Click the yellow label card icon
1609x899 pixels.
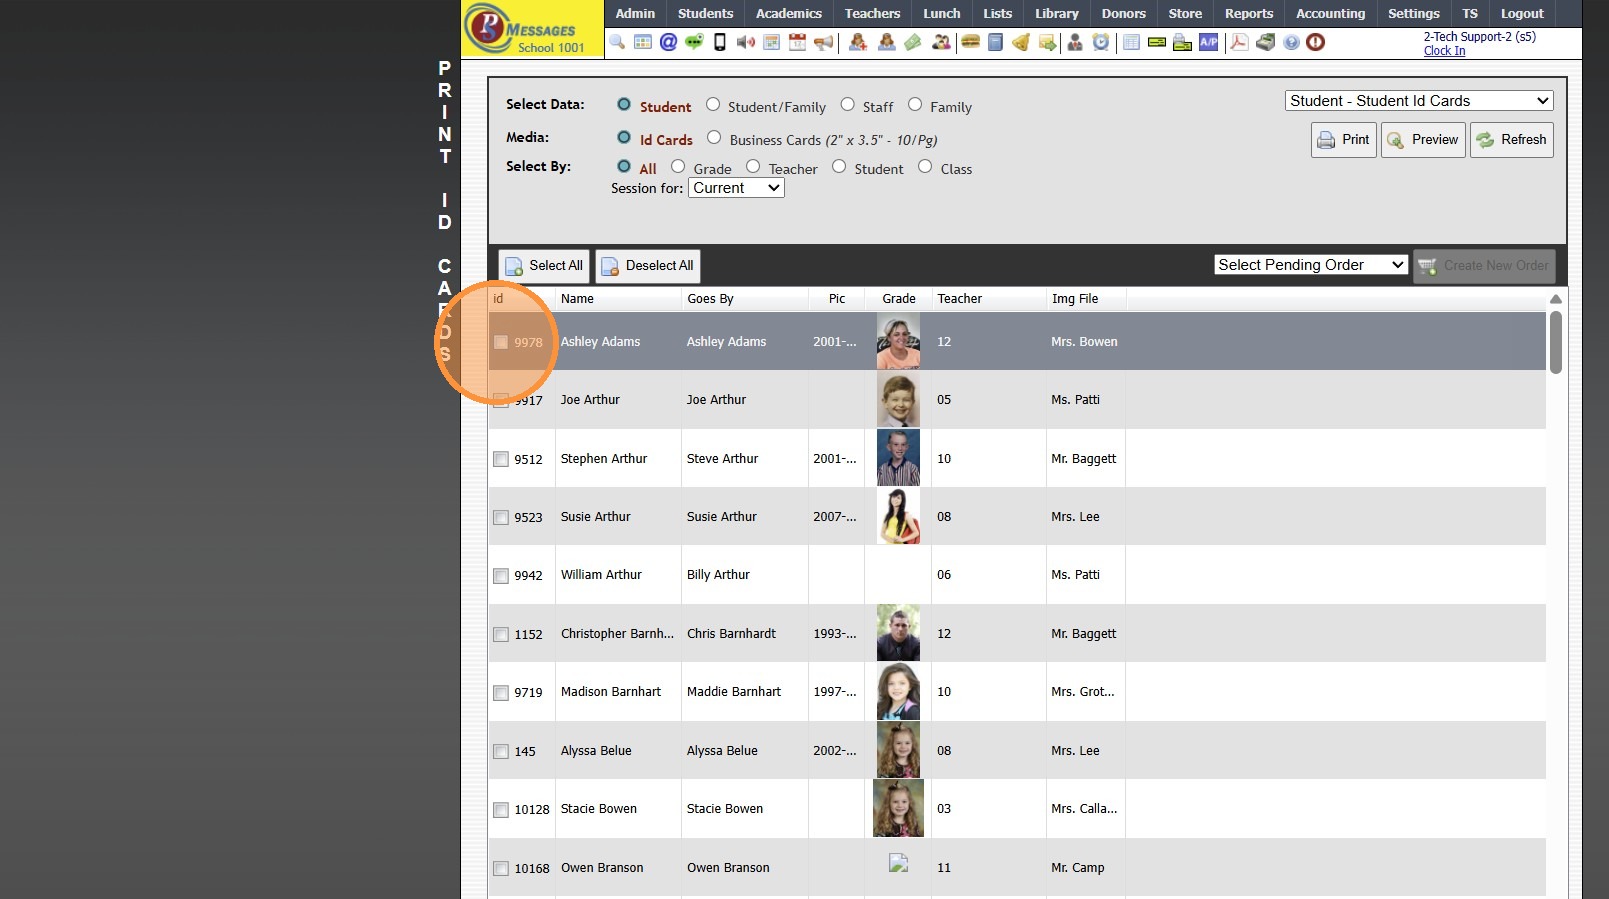(x=1157, y=42)
